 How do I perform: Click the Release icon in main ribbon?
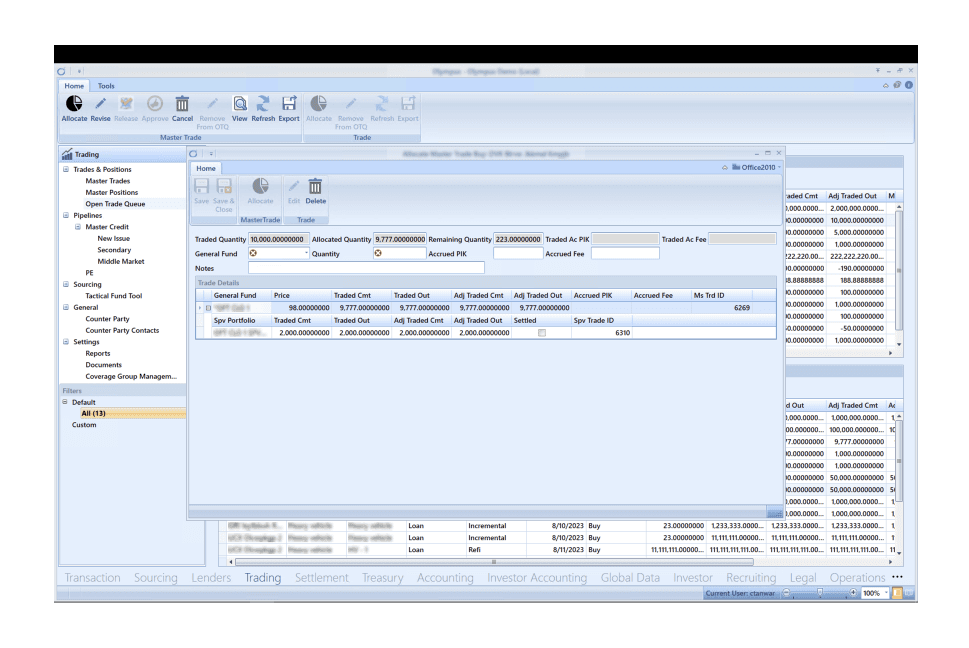click(126, 104)
